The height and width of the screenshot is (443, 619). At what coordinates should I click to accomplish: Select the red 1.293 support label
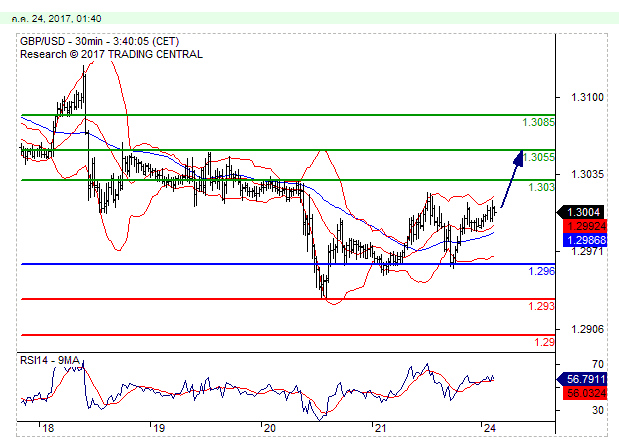(x=542, y=306)
